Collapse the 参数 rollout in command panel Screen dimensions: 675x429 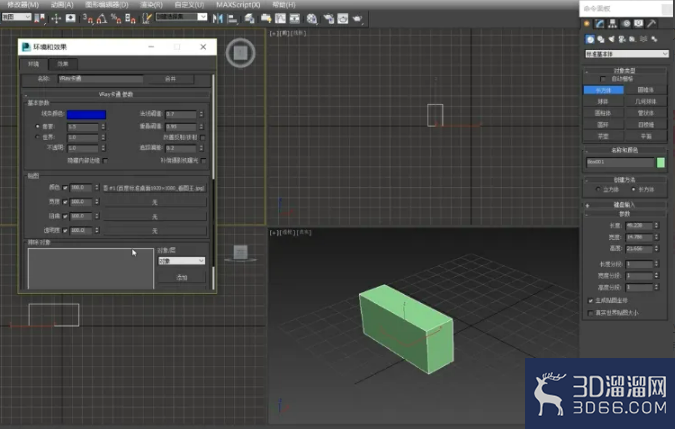click(625, 214)
